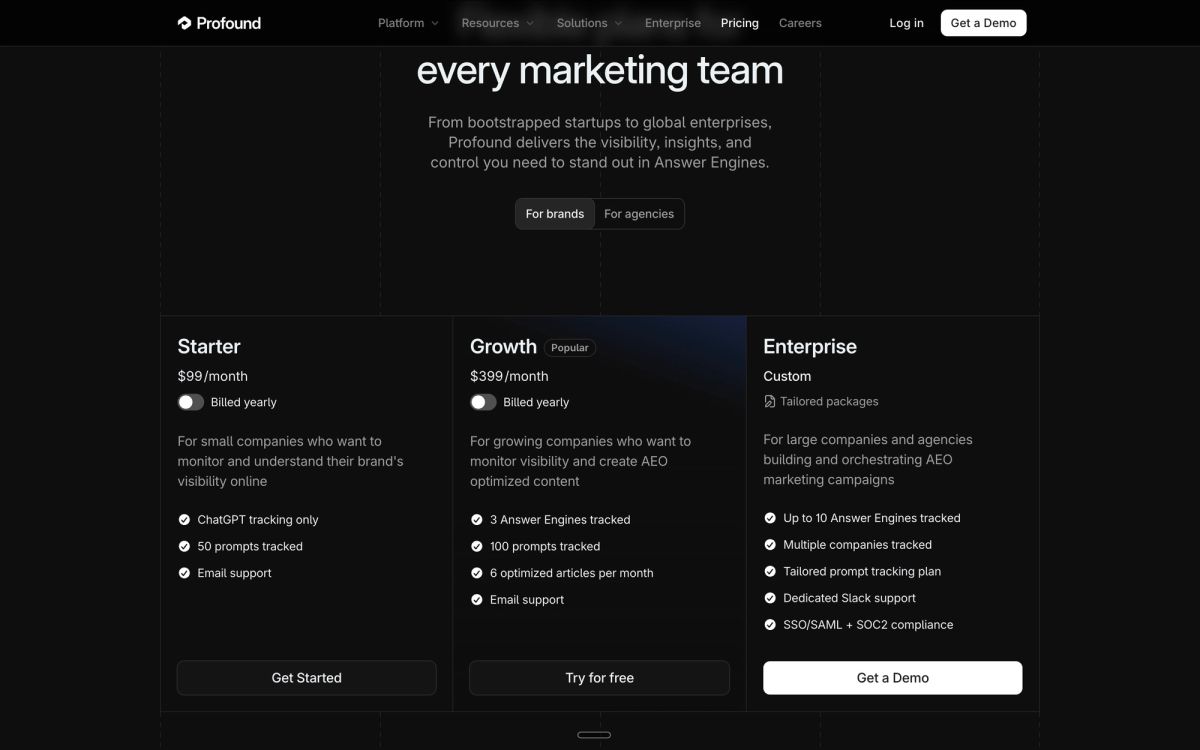Go to the Careers page
This screenshot has width=1200, height=750.
tap(800, 23)
